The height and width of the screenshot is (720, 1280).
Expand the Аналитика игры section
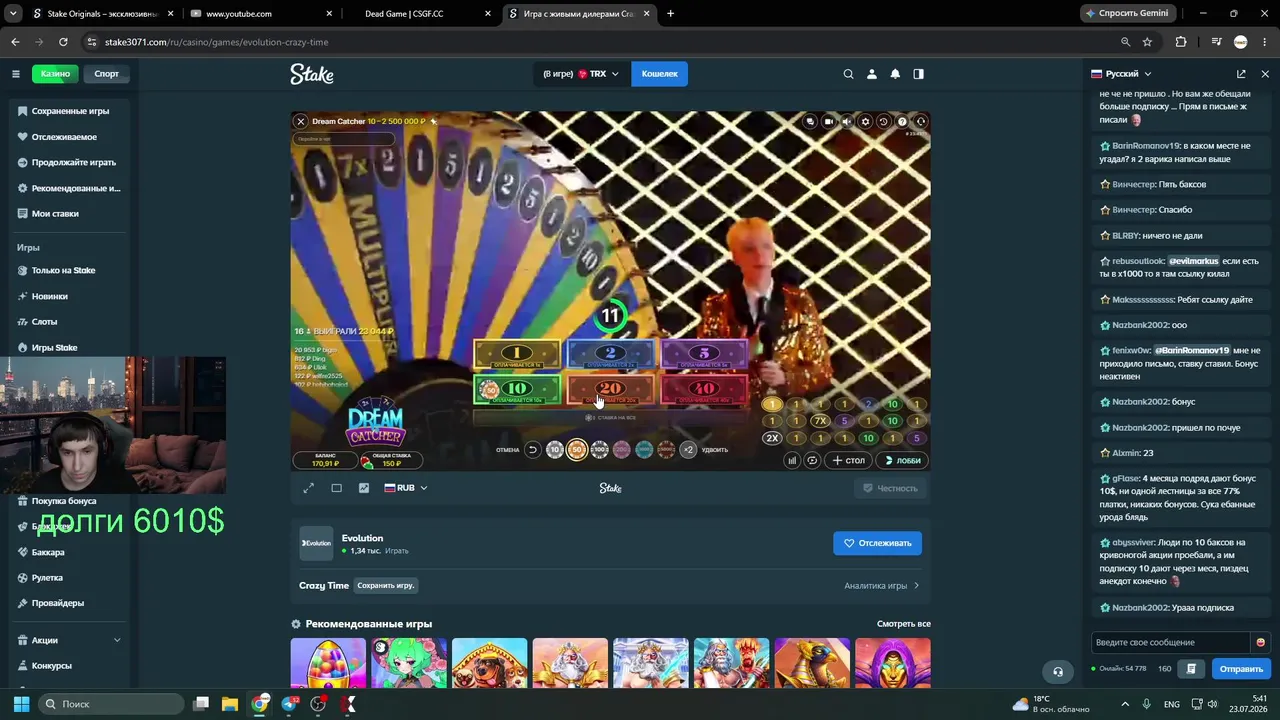(x=881, y=586)
